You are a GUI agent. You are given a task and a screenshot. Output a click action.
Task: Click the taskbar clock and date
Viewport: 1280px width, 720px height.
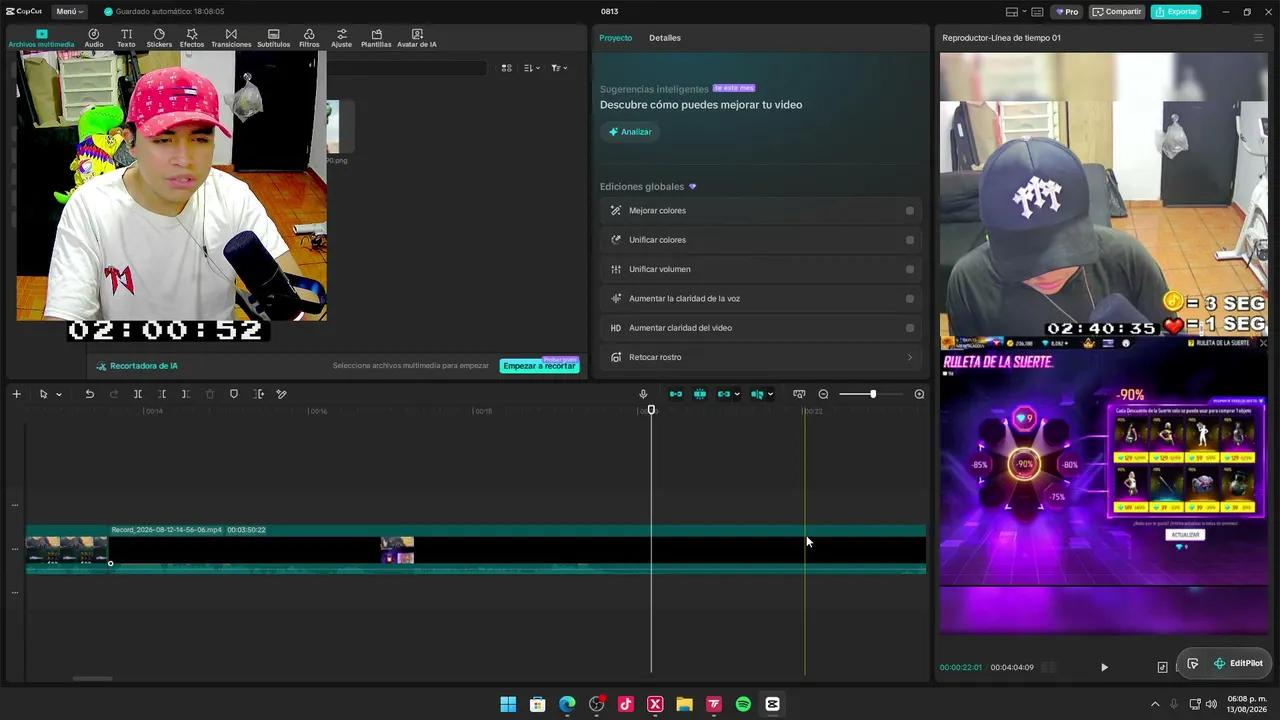coord(1247,704)
